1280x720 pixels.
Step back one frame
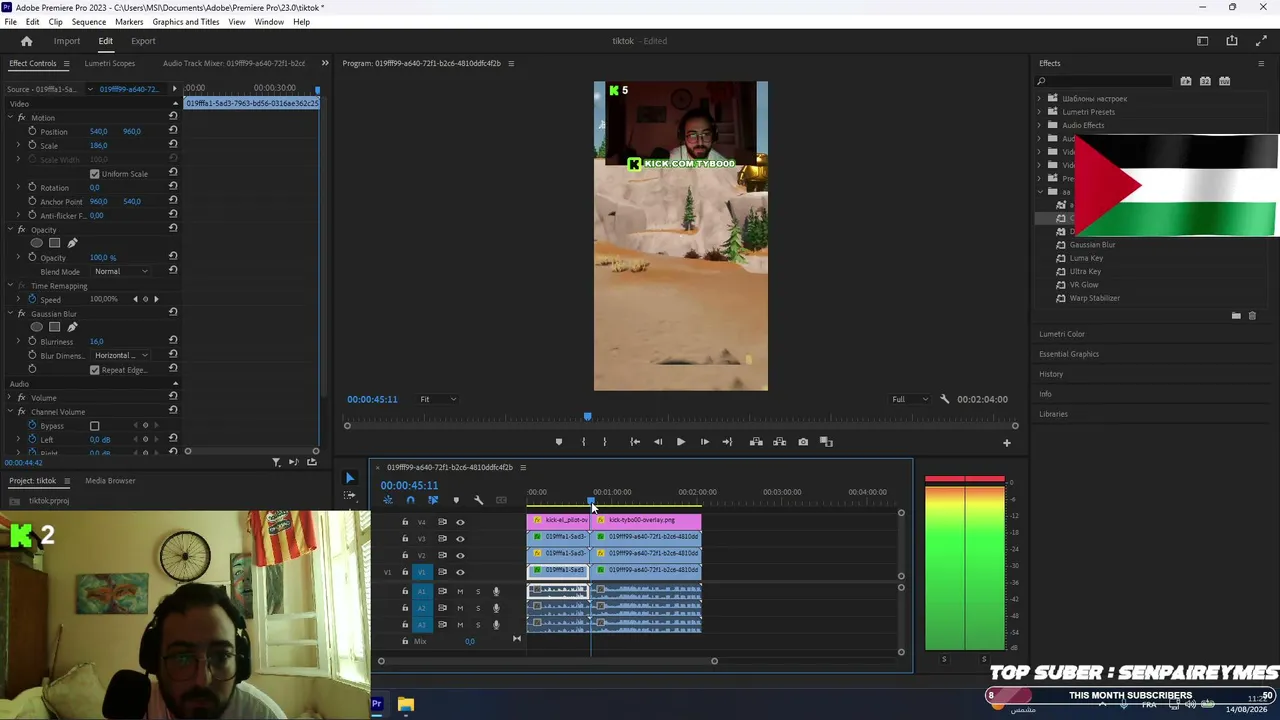658,442
